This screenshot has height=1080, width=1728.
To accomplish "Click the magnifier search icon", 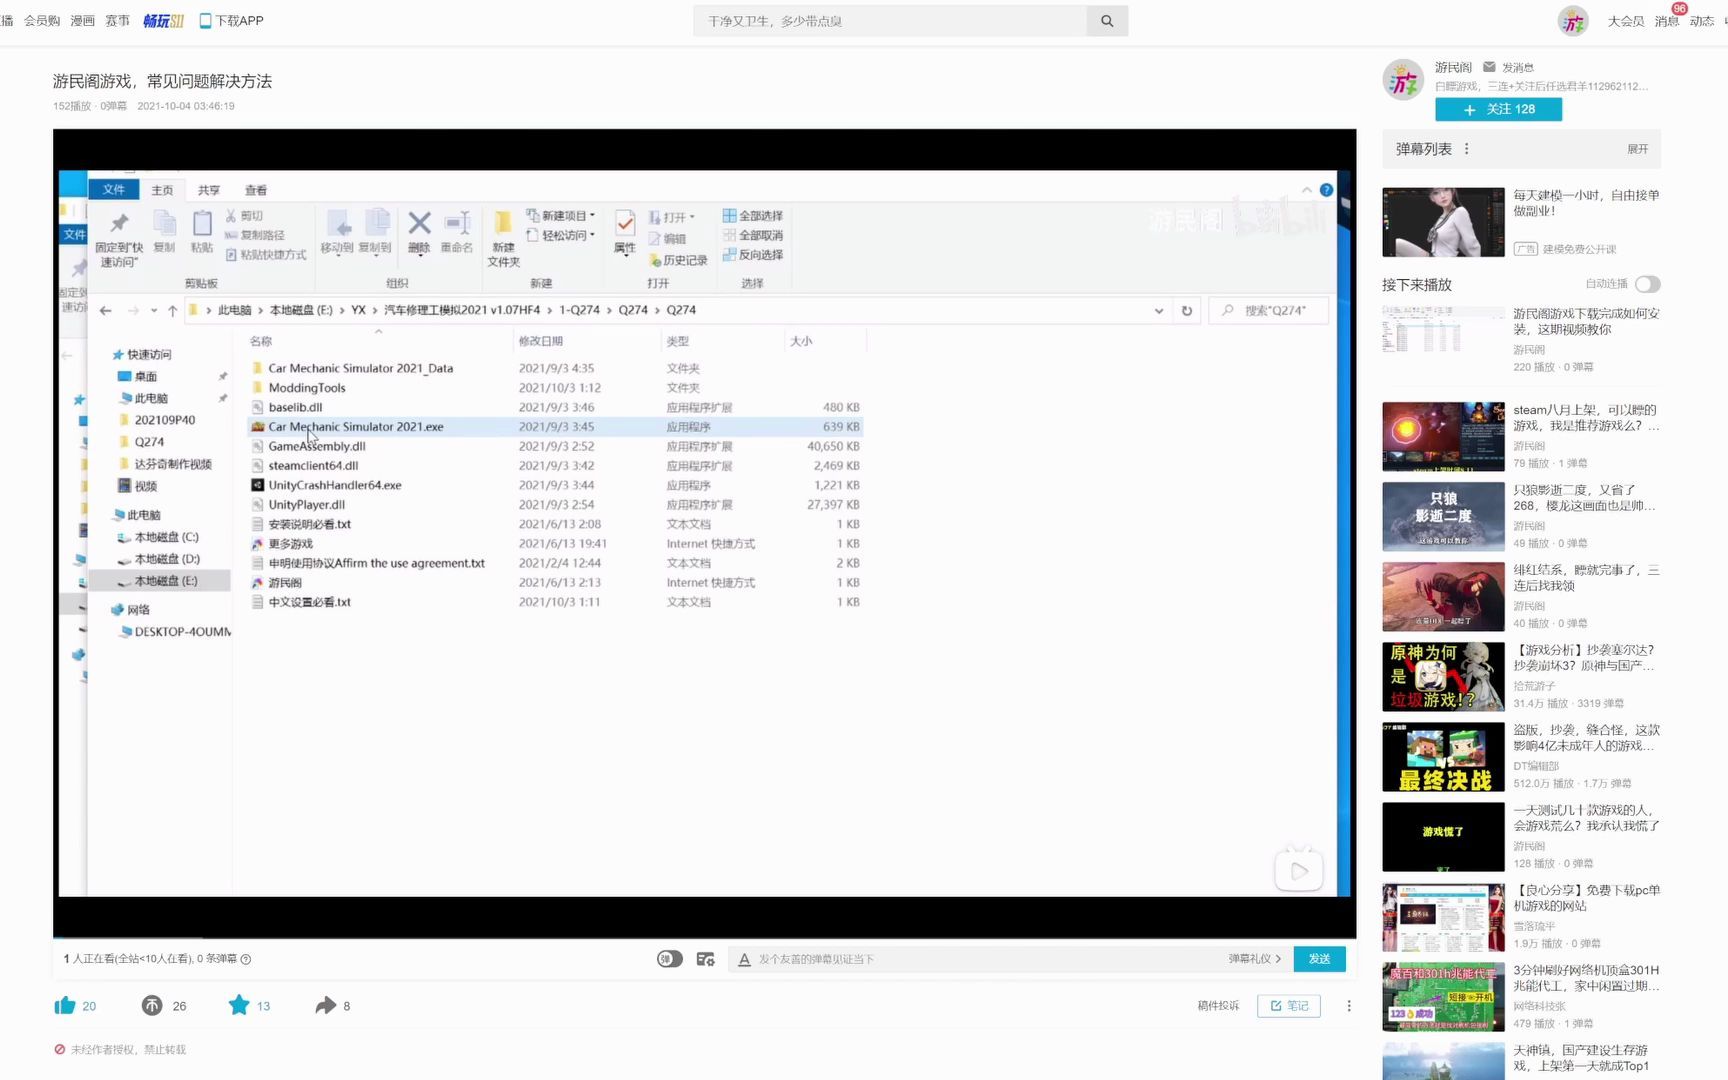I will (1107, 21).
